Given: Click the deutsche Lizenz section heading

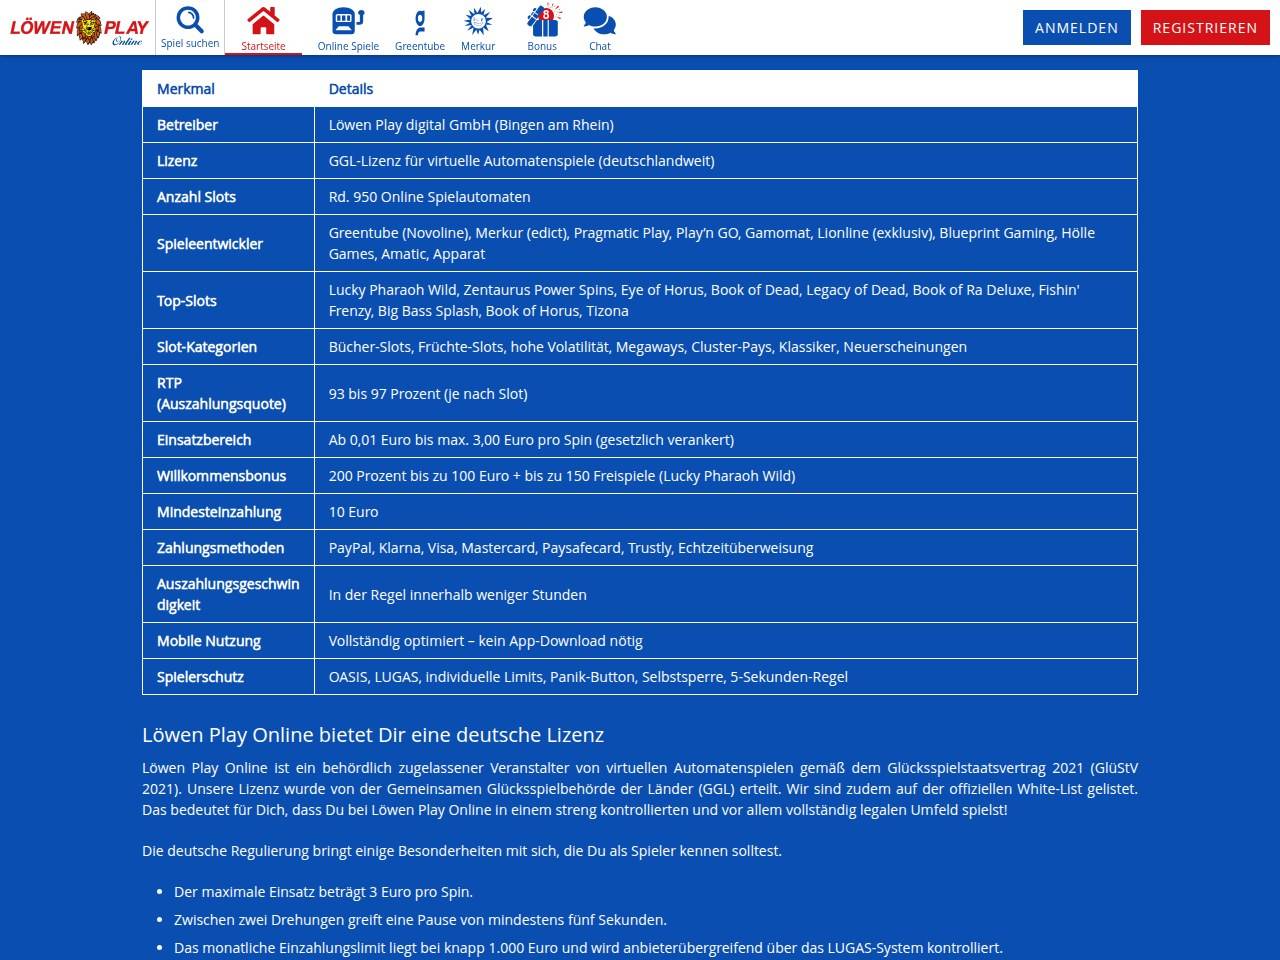Looking at the screenshot, I should 373,735.
